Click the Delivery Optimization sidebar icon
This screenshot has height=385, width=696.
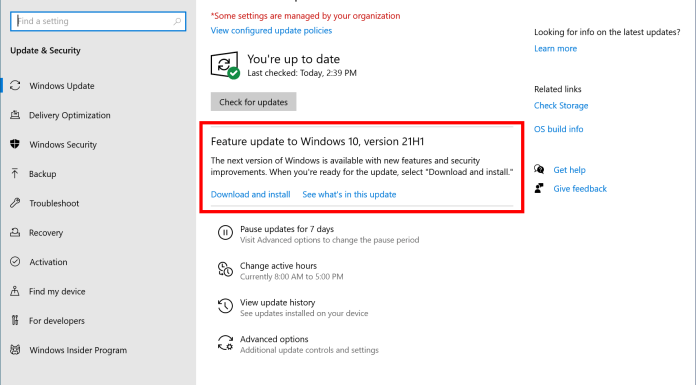15,115
